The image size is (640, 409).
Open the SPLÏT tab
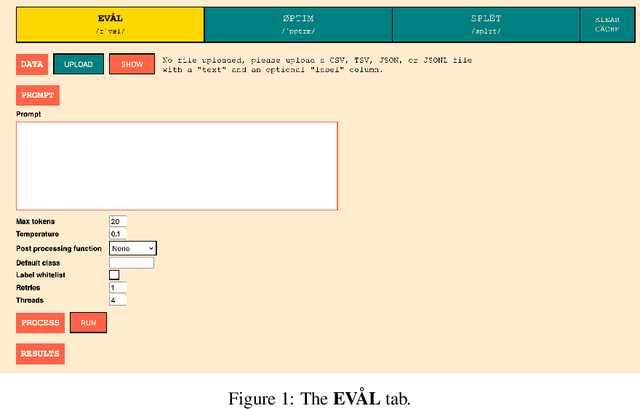485,24
